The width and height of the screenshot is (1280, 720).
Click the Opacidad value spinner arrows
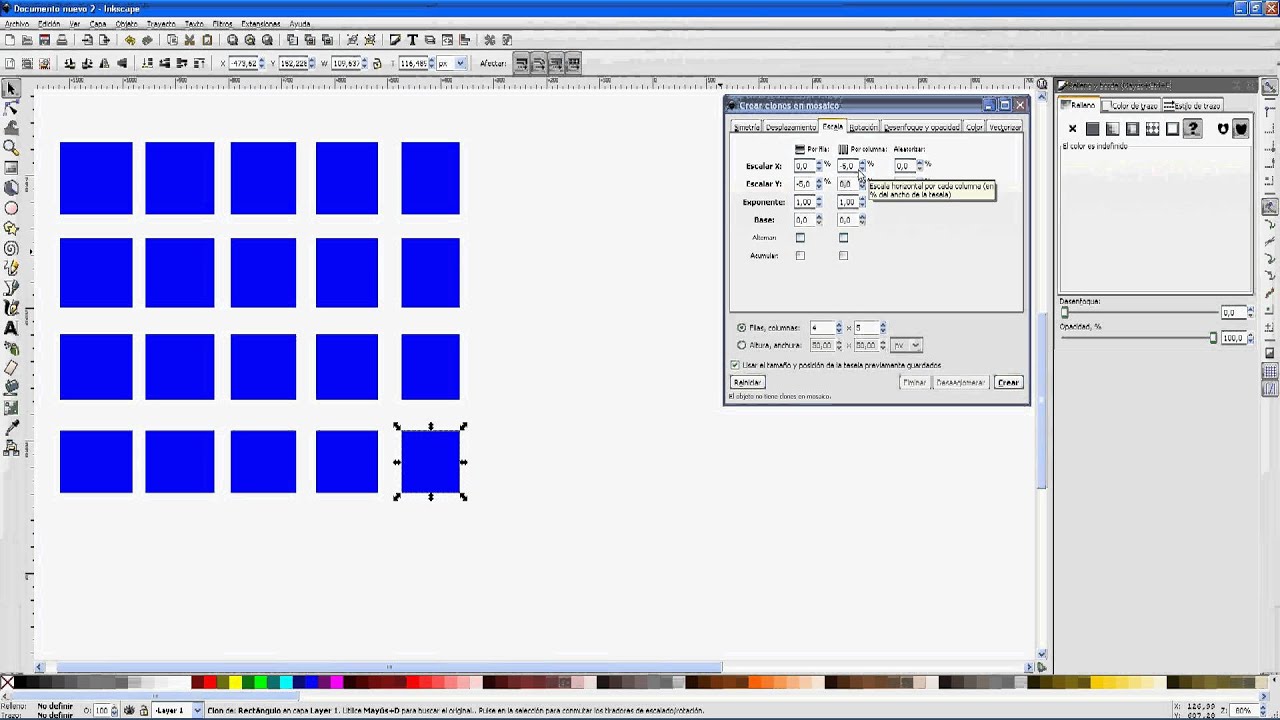(1250, 338)
